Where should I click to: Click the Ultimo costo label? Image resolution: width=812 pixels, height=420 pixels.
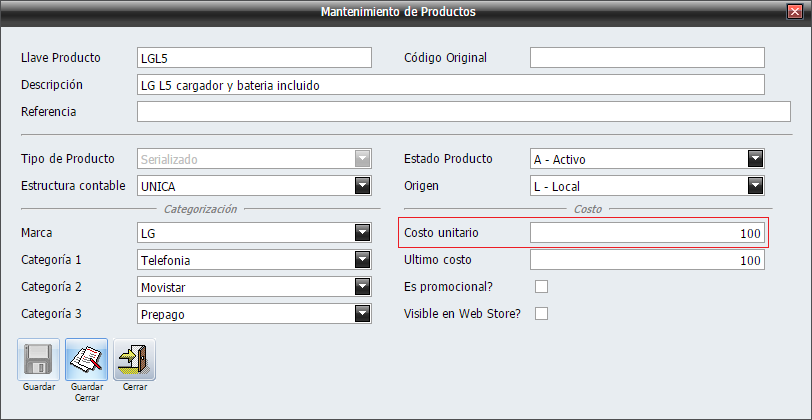438,260
